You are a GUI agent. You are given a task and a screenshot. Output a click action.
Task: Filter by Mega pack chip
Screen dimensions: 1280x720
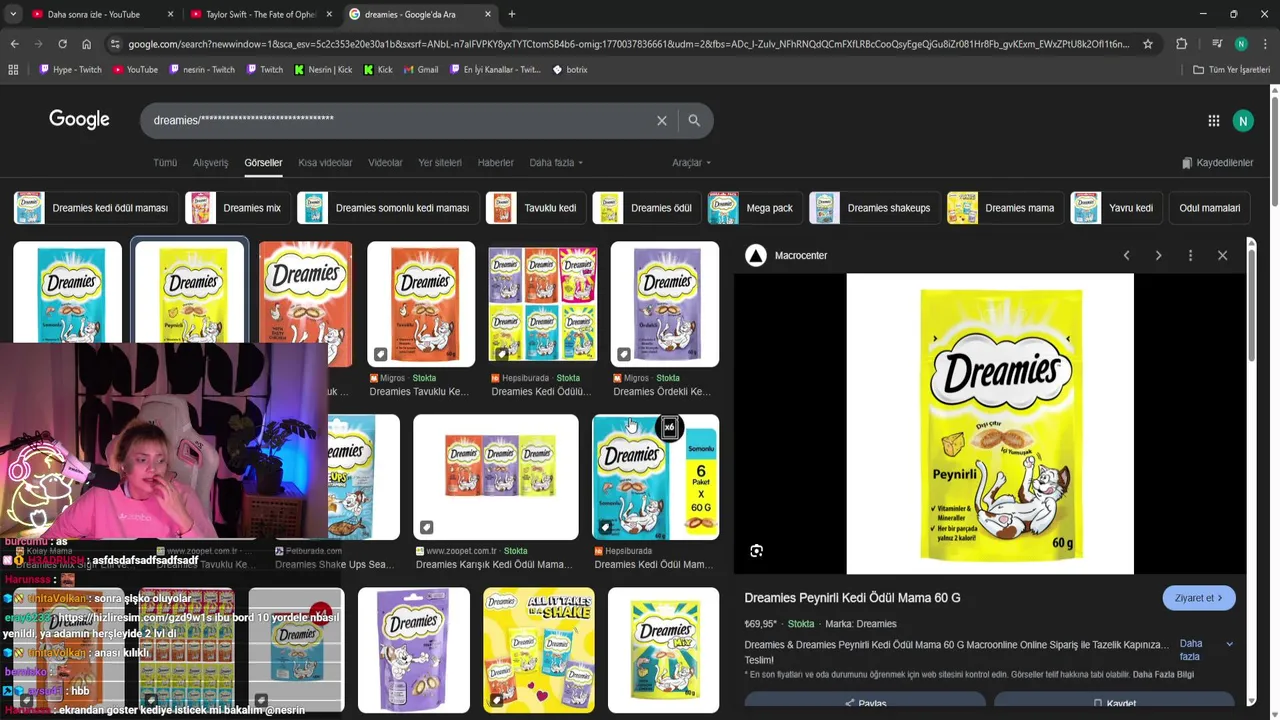coord(755,208)
